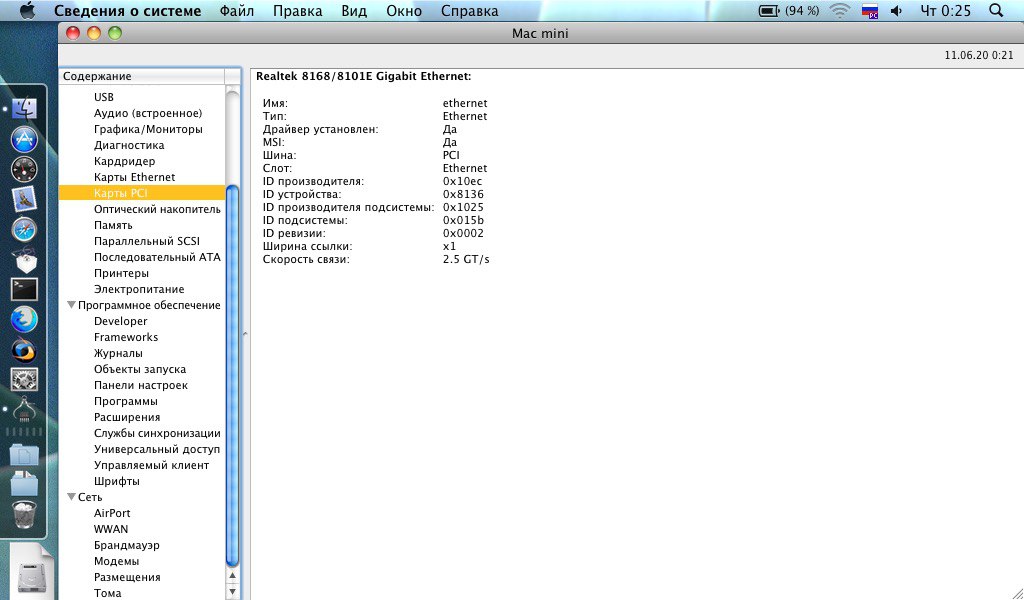Screen dimensions: 1024x600
Task: Click the device ID value 0x8136
Action: coord(463,194)
